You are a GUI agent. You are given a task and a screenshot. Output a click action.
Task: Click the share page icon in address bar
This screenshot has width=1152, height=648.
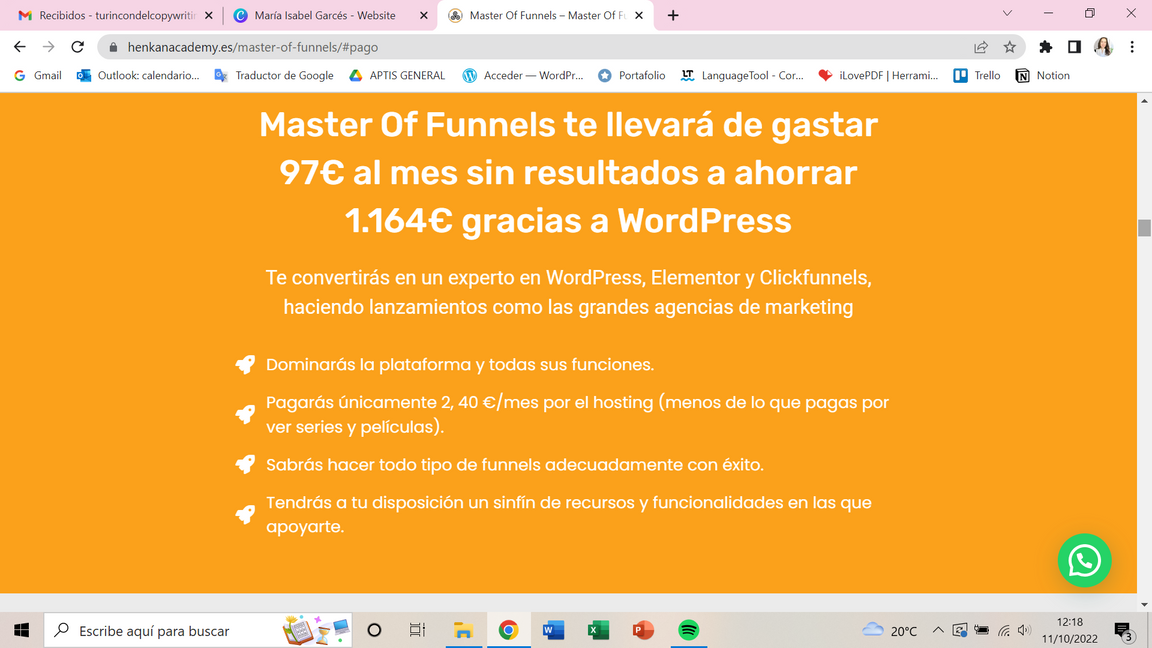pos(981,47)
